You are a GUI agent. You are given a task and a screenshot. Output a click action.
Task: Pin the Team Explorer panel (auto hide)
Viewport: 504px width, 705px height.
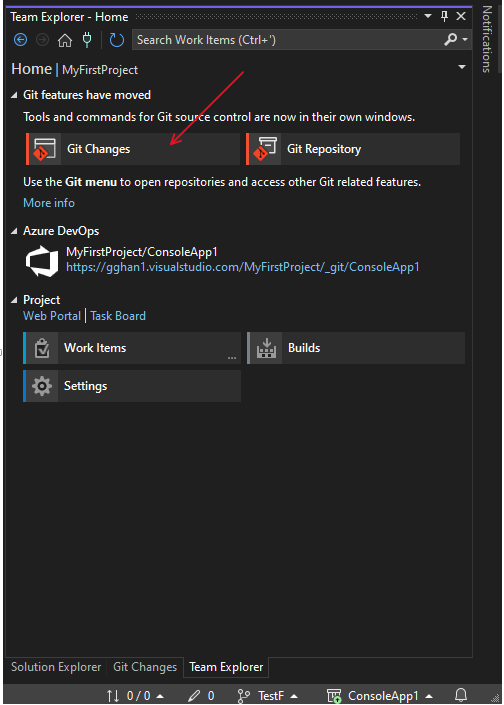point(444,16)
